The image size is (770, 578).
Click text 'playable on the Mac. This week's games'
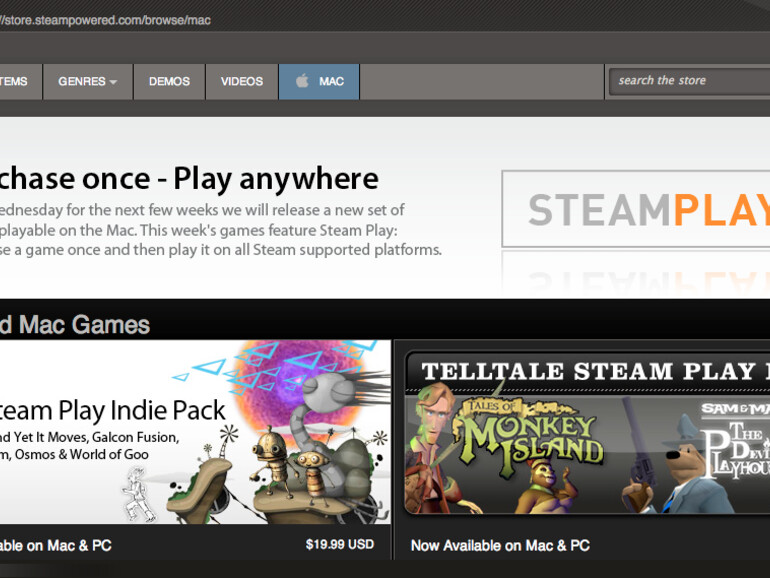[109, 230]
